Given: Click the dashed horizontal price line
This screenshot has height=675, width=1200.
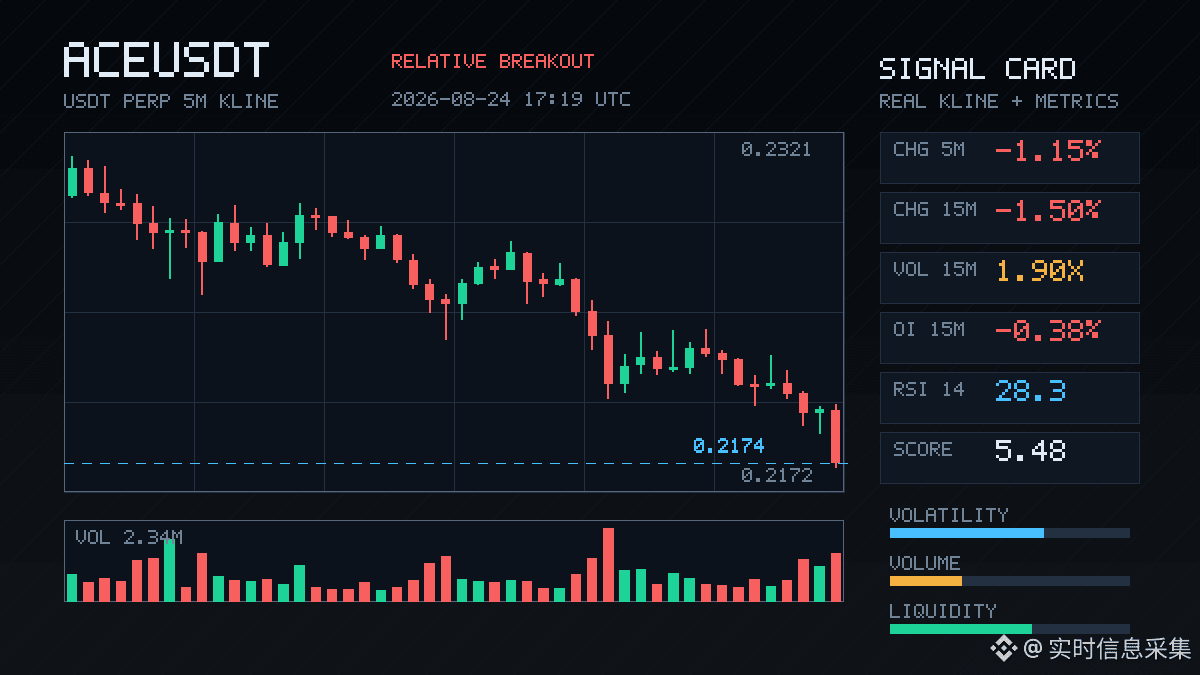Looking at the screenshot, I should pyautogui.click(x=454, y=463).
